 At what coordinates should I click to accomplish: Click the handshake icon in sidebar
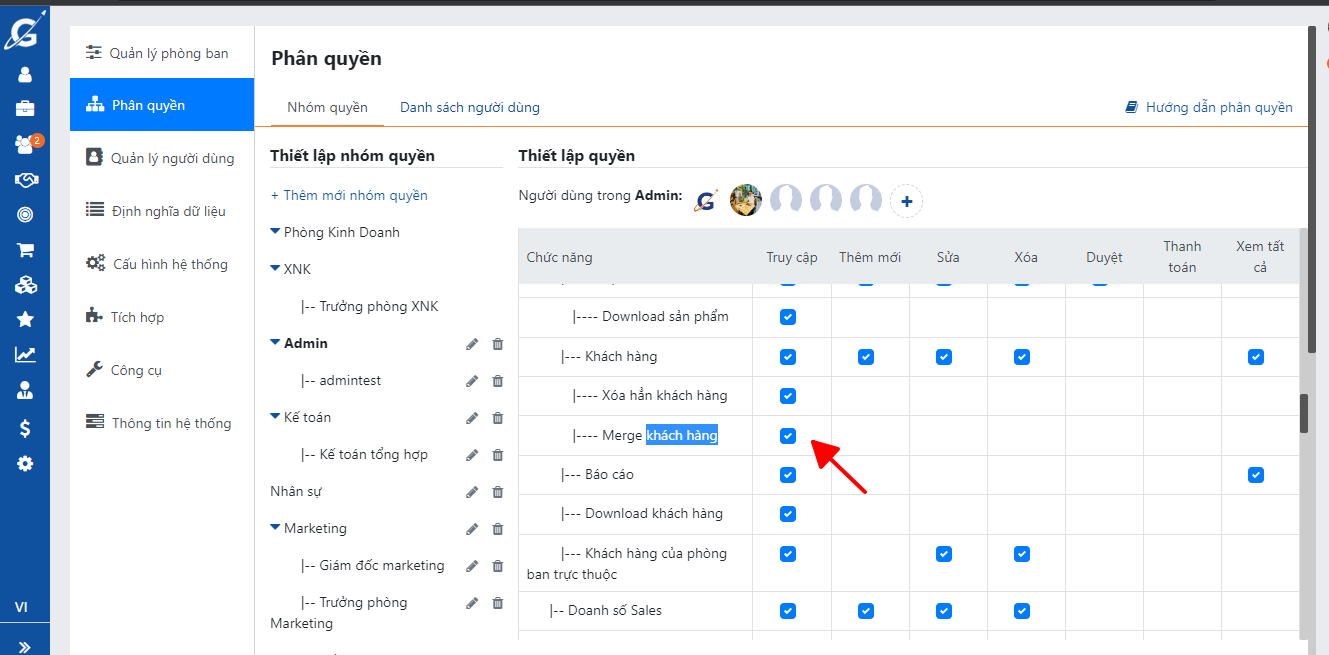[25, 180]
